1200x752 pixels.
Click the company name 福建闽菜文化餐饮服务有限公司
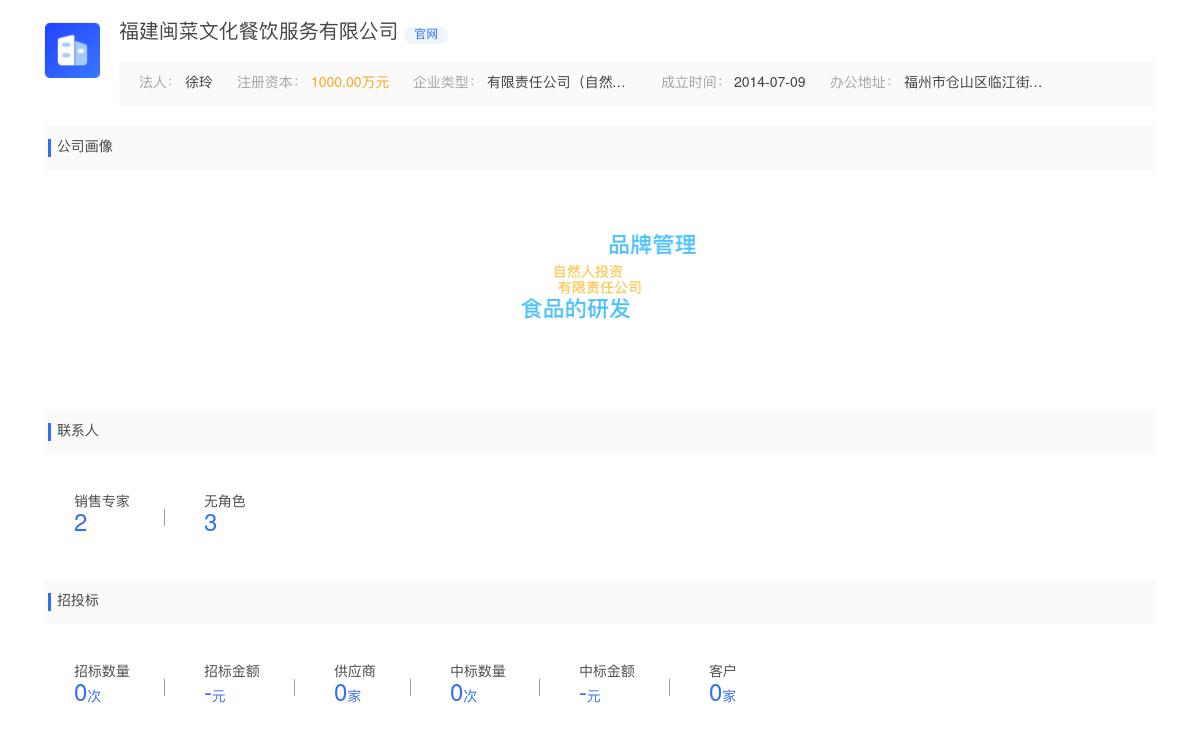tap(259, 32)
